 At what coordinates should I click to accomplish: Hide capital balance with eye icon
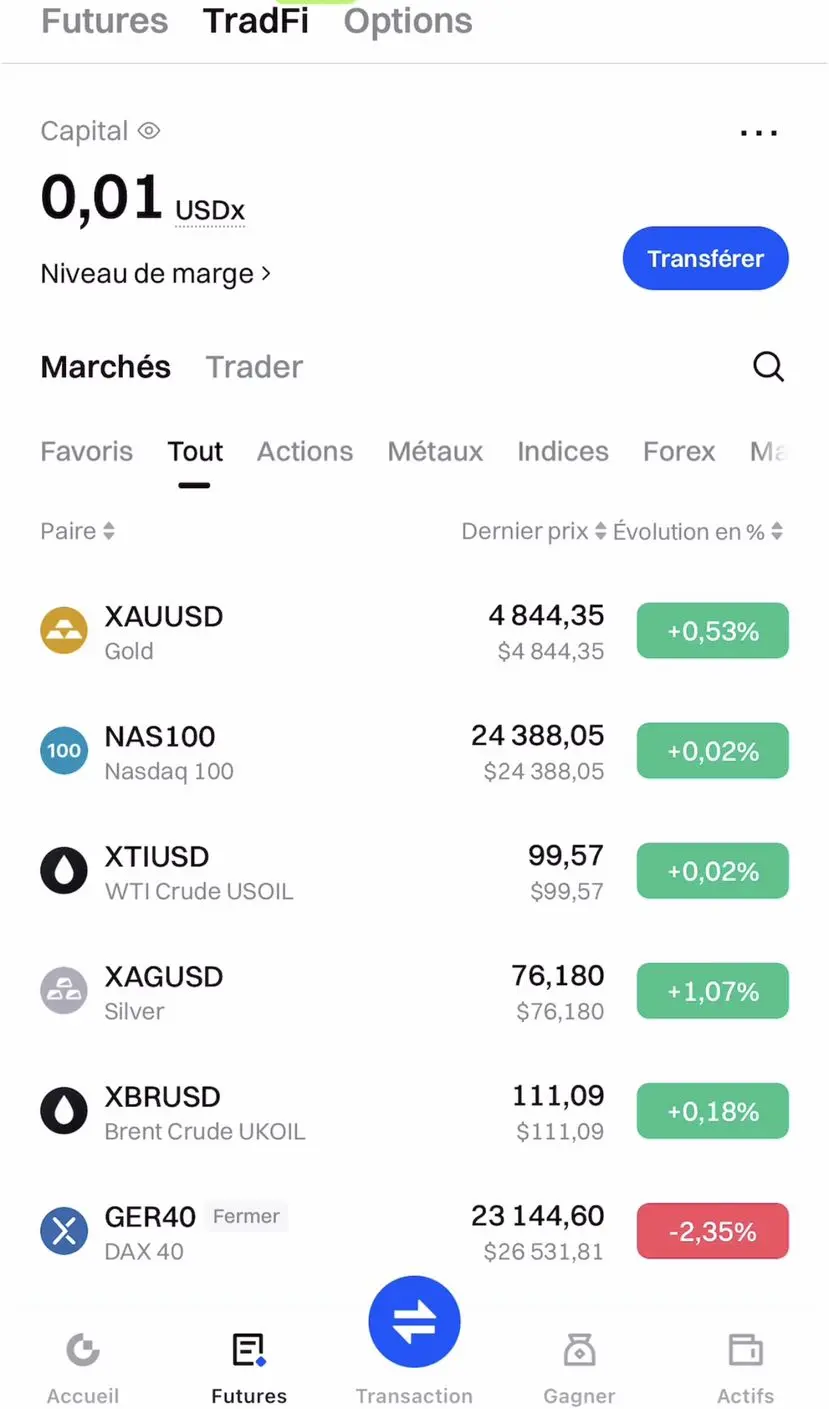(149, 131)
